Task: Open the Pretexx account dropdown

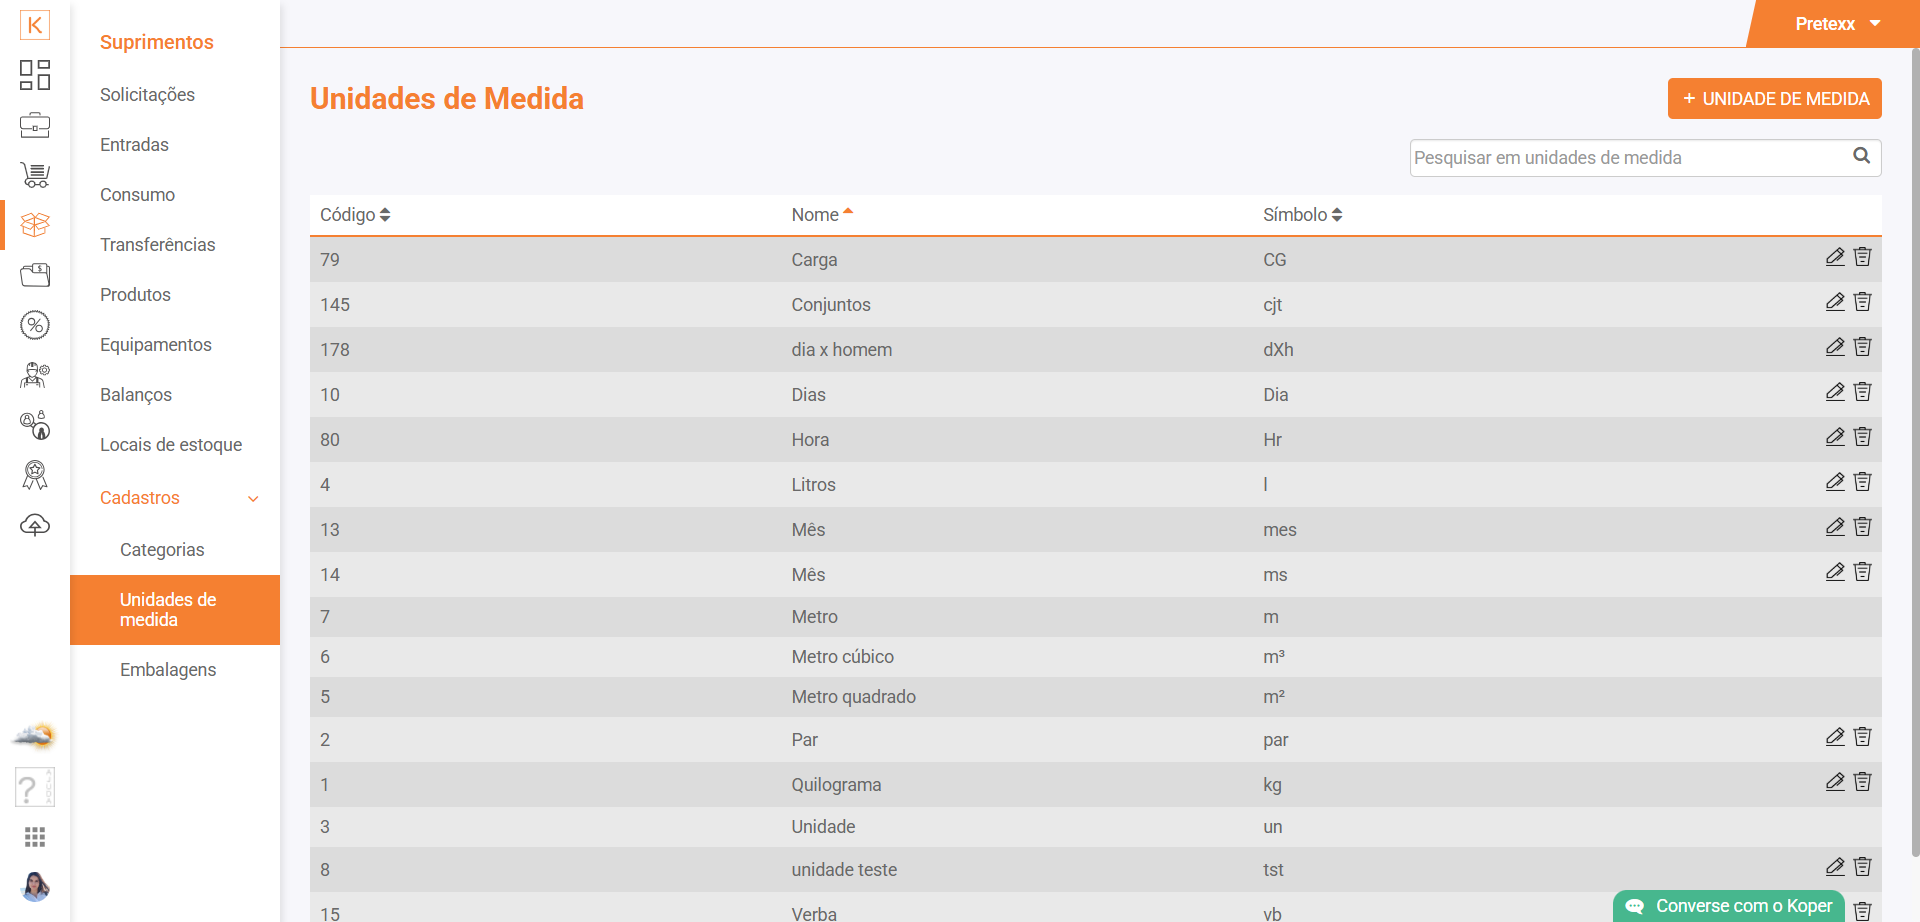Action: click(x=1837, y=24)
